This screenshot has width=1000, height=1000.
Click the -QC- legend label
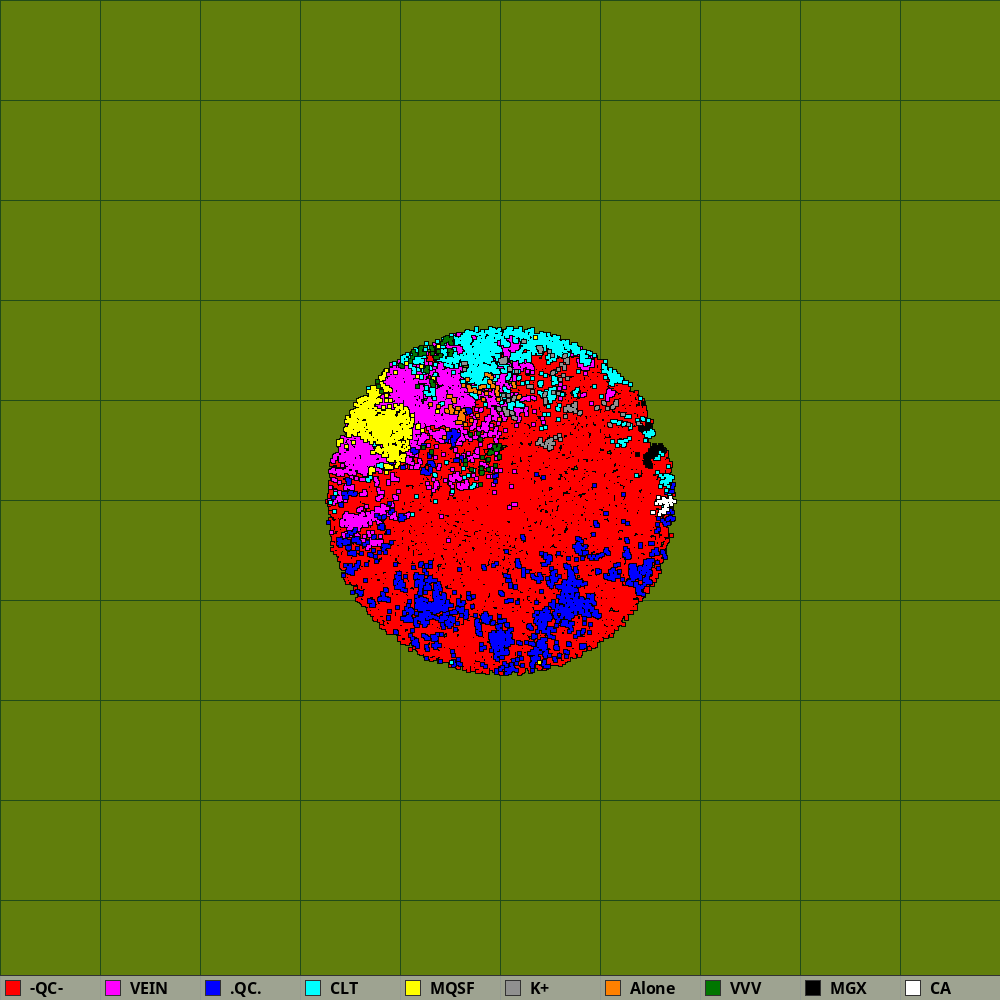(x=47, y=989)
